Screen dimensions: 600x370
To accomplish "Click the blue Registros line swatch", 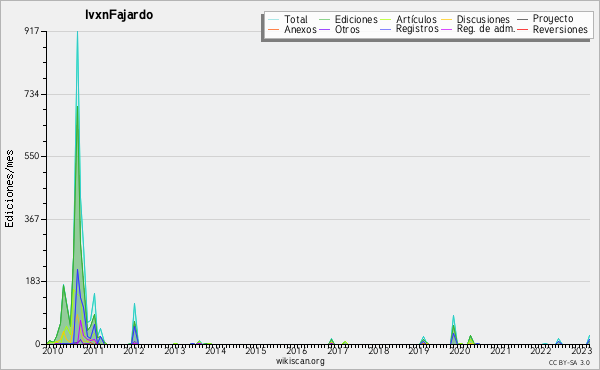I will [385, 29].
